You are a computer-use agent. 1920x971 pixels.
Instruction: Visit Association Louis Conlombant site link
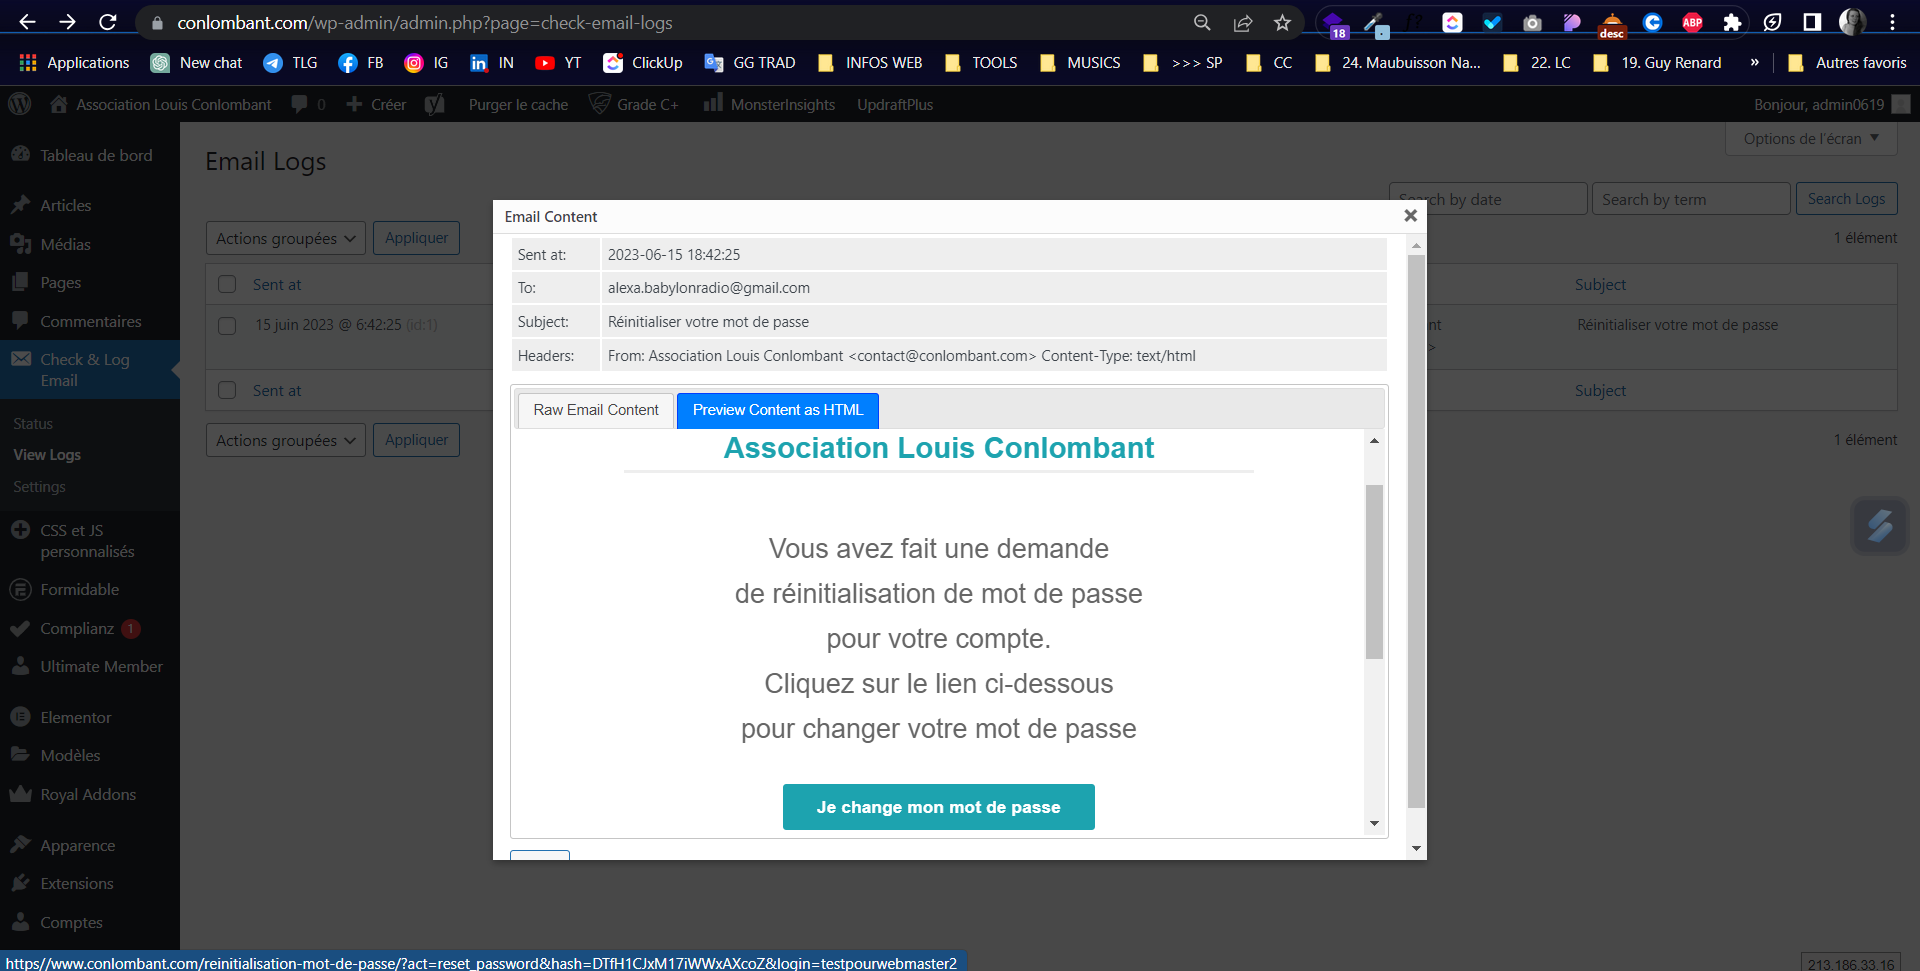point(160,104)
